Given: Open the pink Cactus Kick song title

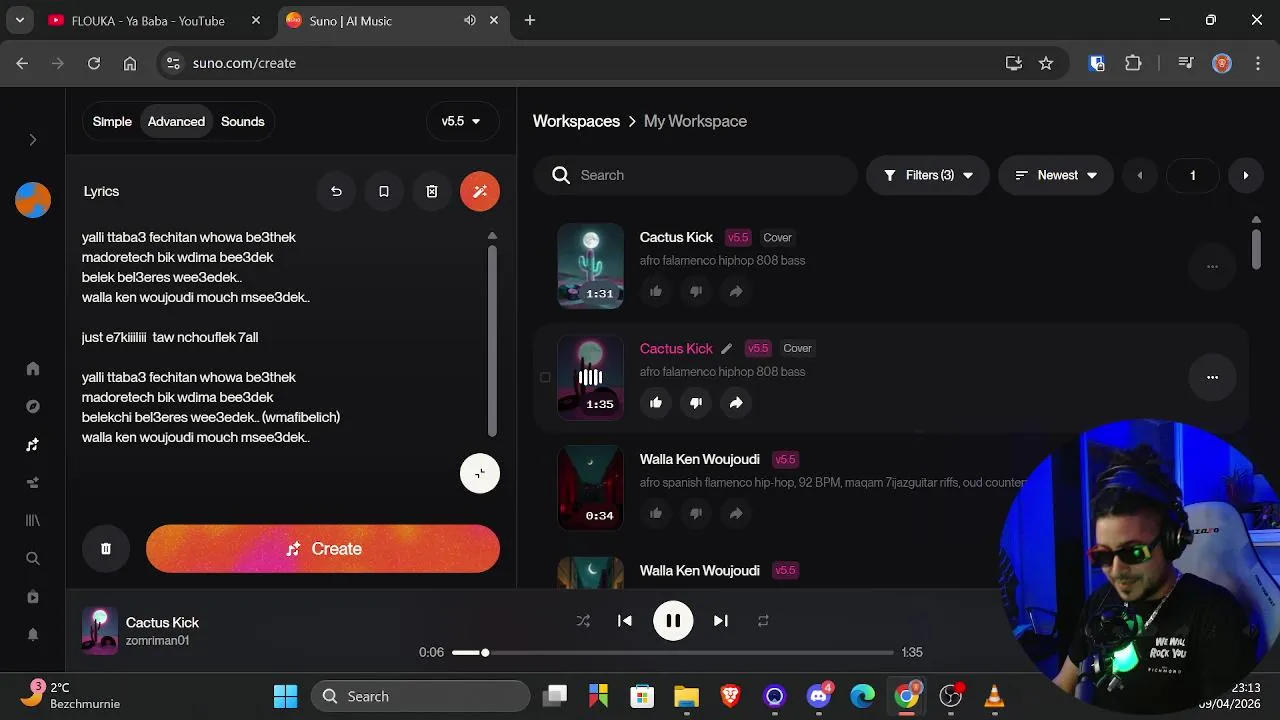Looking at the screenshot, I should tap(676, 349).
